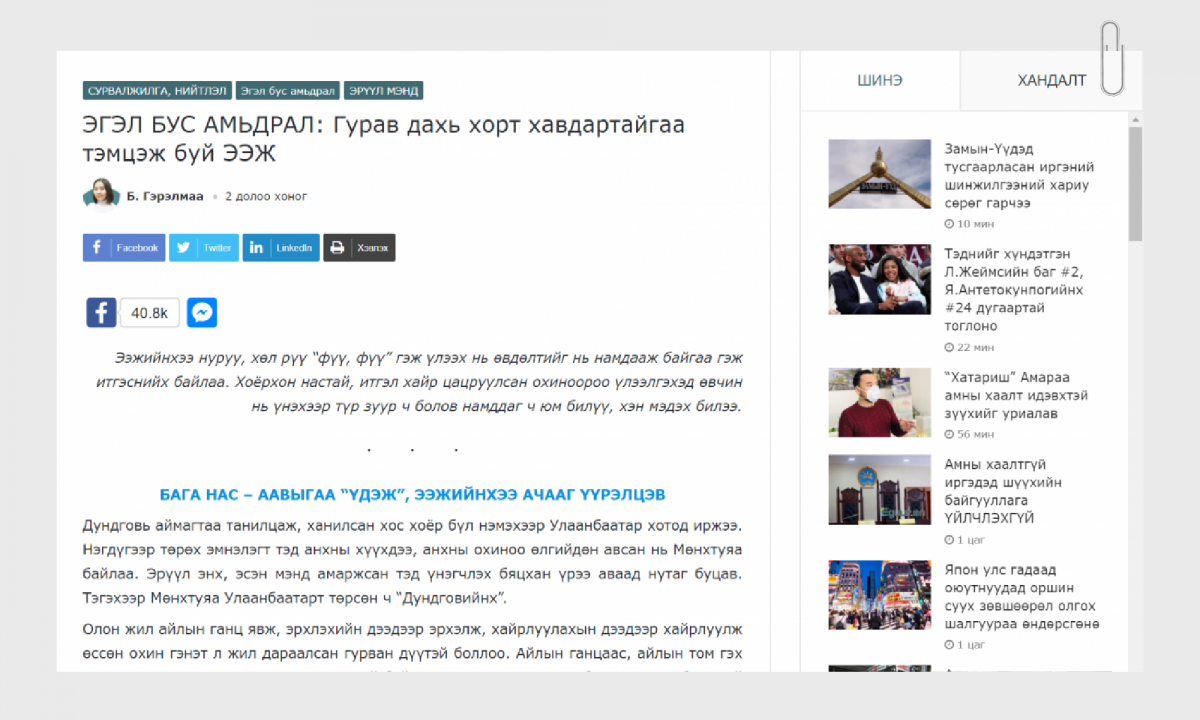Switch to the ХАНДАЛТ tab

pyautogui.click(x=1051, y=81)
